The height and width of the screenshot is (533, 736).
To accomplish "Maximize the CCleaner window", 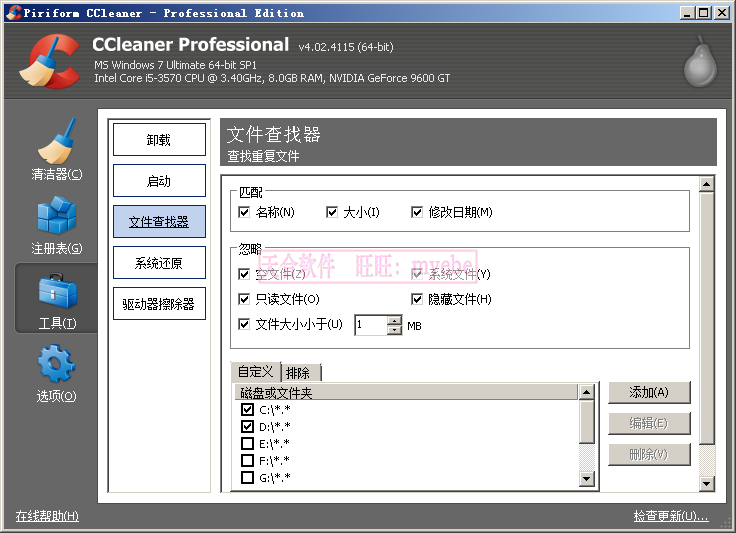I will coord(704,13).
